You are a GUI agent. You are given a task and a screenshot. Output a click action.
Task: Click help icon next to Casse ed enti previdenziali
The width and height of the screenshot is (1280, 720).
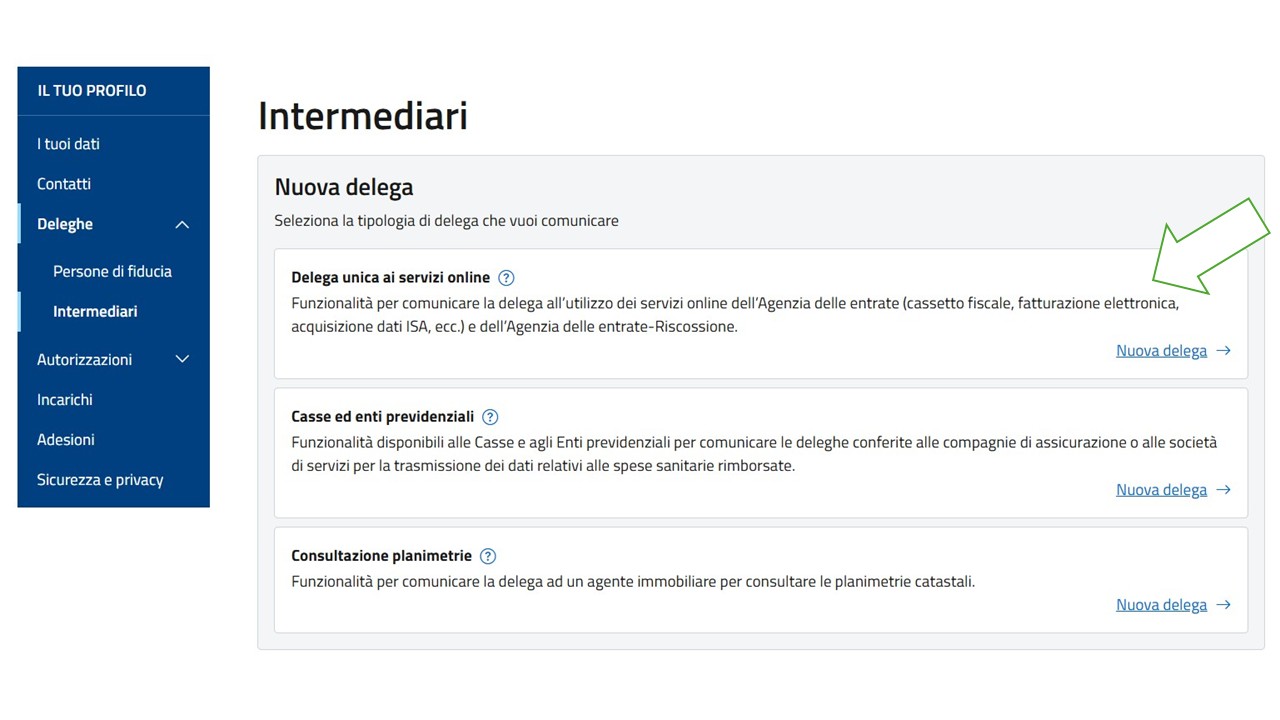pos(490,417)
